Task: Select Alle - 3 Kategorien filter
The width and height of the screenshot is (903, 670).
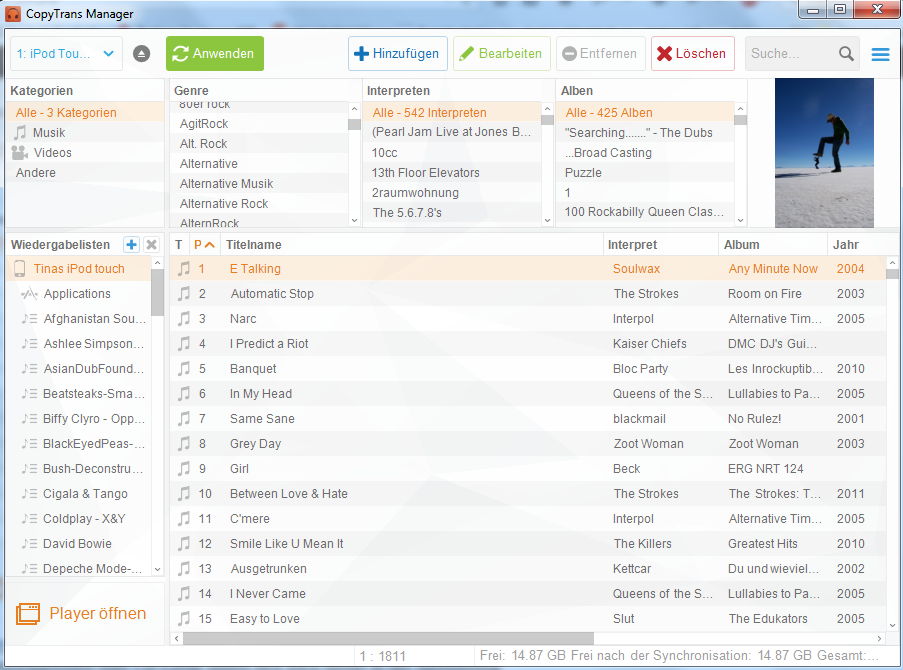Action: click(x=85, y=113)
